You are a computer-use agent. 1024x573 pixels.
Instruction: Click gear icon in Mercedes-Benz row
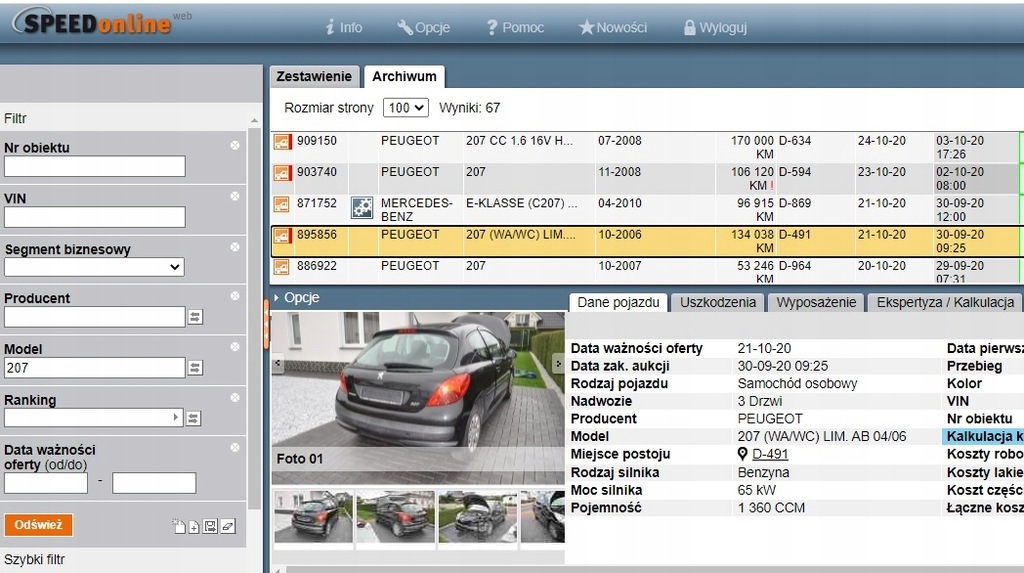(362, 208)
